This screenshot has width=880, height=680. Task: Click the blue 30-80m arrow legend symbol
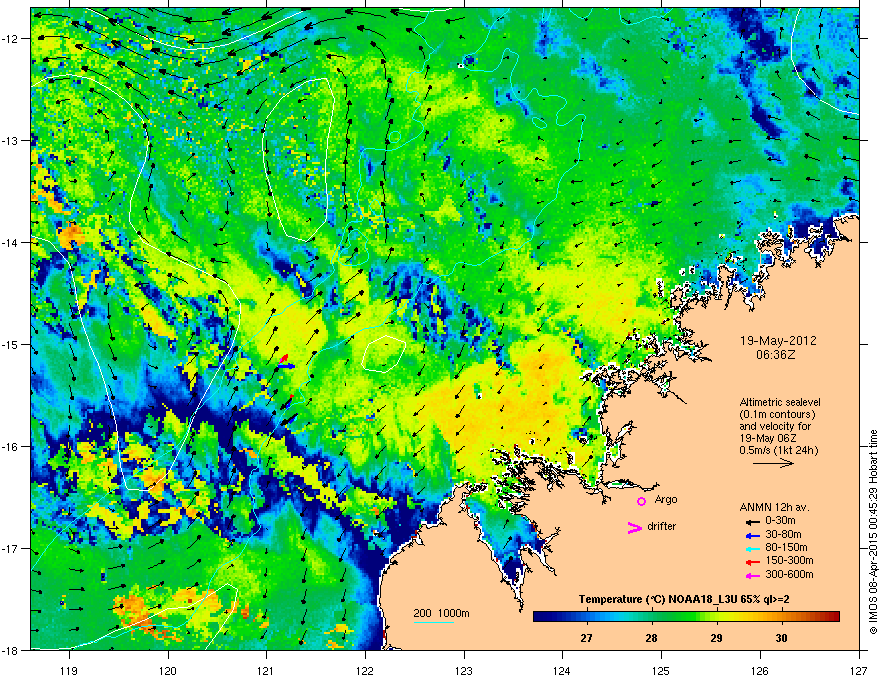753,535
